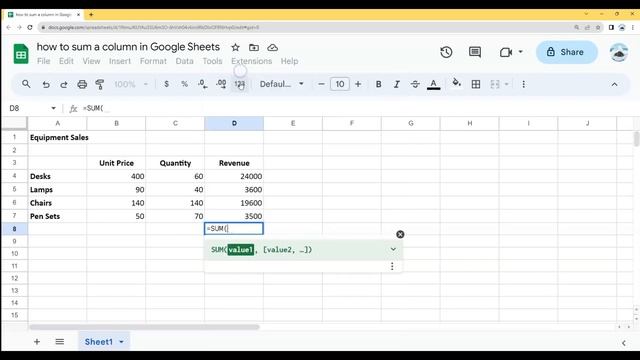Click the formula bar input
Screen dimensions: 640x360
tap(359, 108)
